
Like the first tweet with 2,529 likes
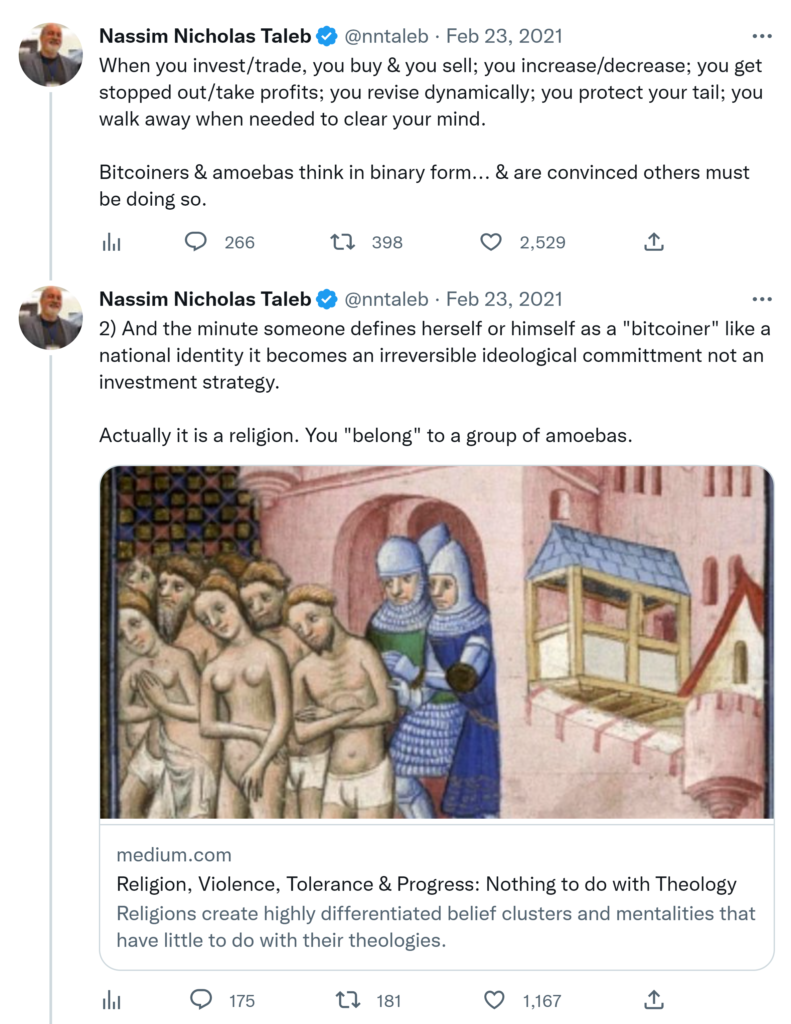coord(490,242)
